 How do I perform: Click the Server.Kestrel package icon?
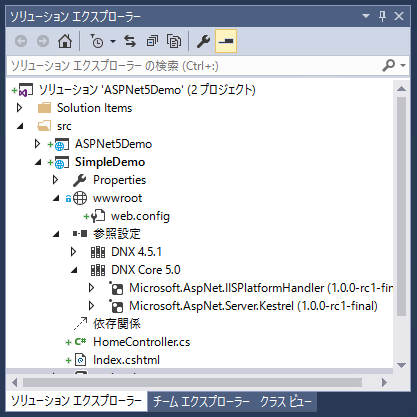pyautogui.click(x=116, y=306)
